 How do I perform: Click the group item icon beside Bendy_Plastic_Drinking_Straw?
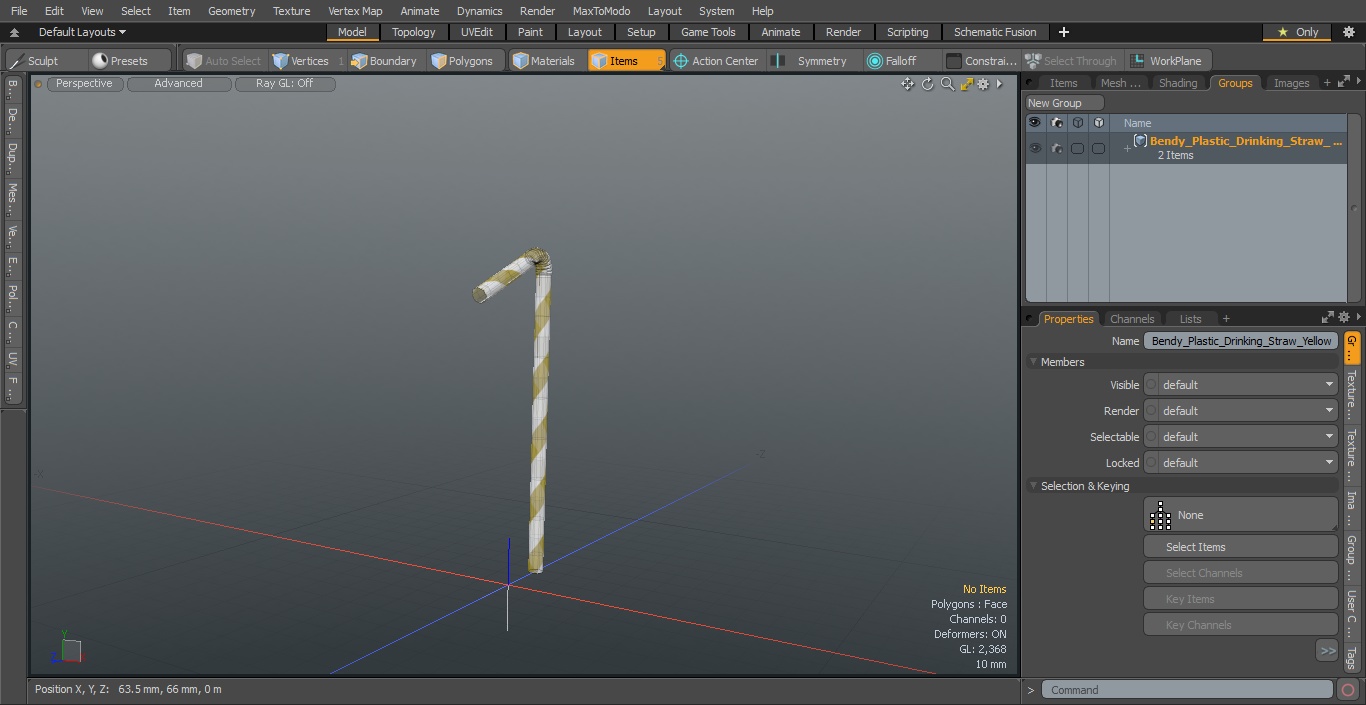[x=1140, y=141]
